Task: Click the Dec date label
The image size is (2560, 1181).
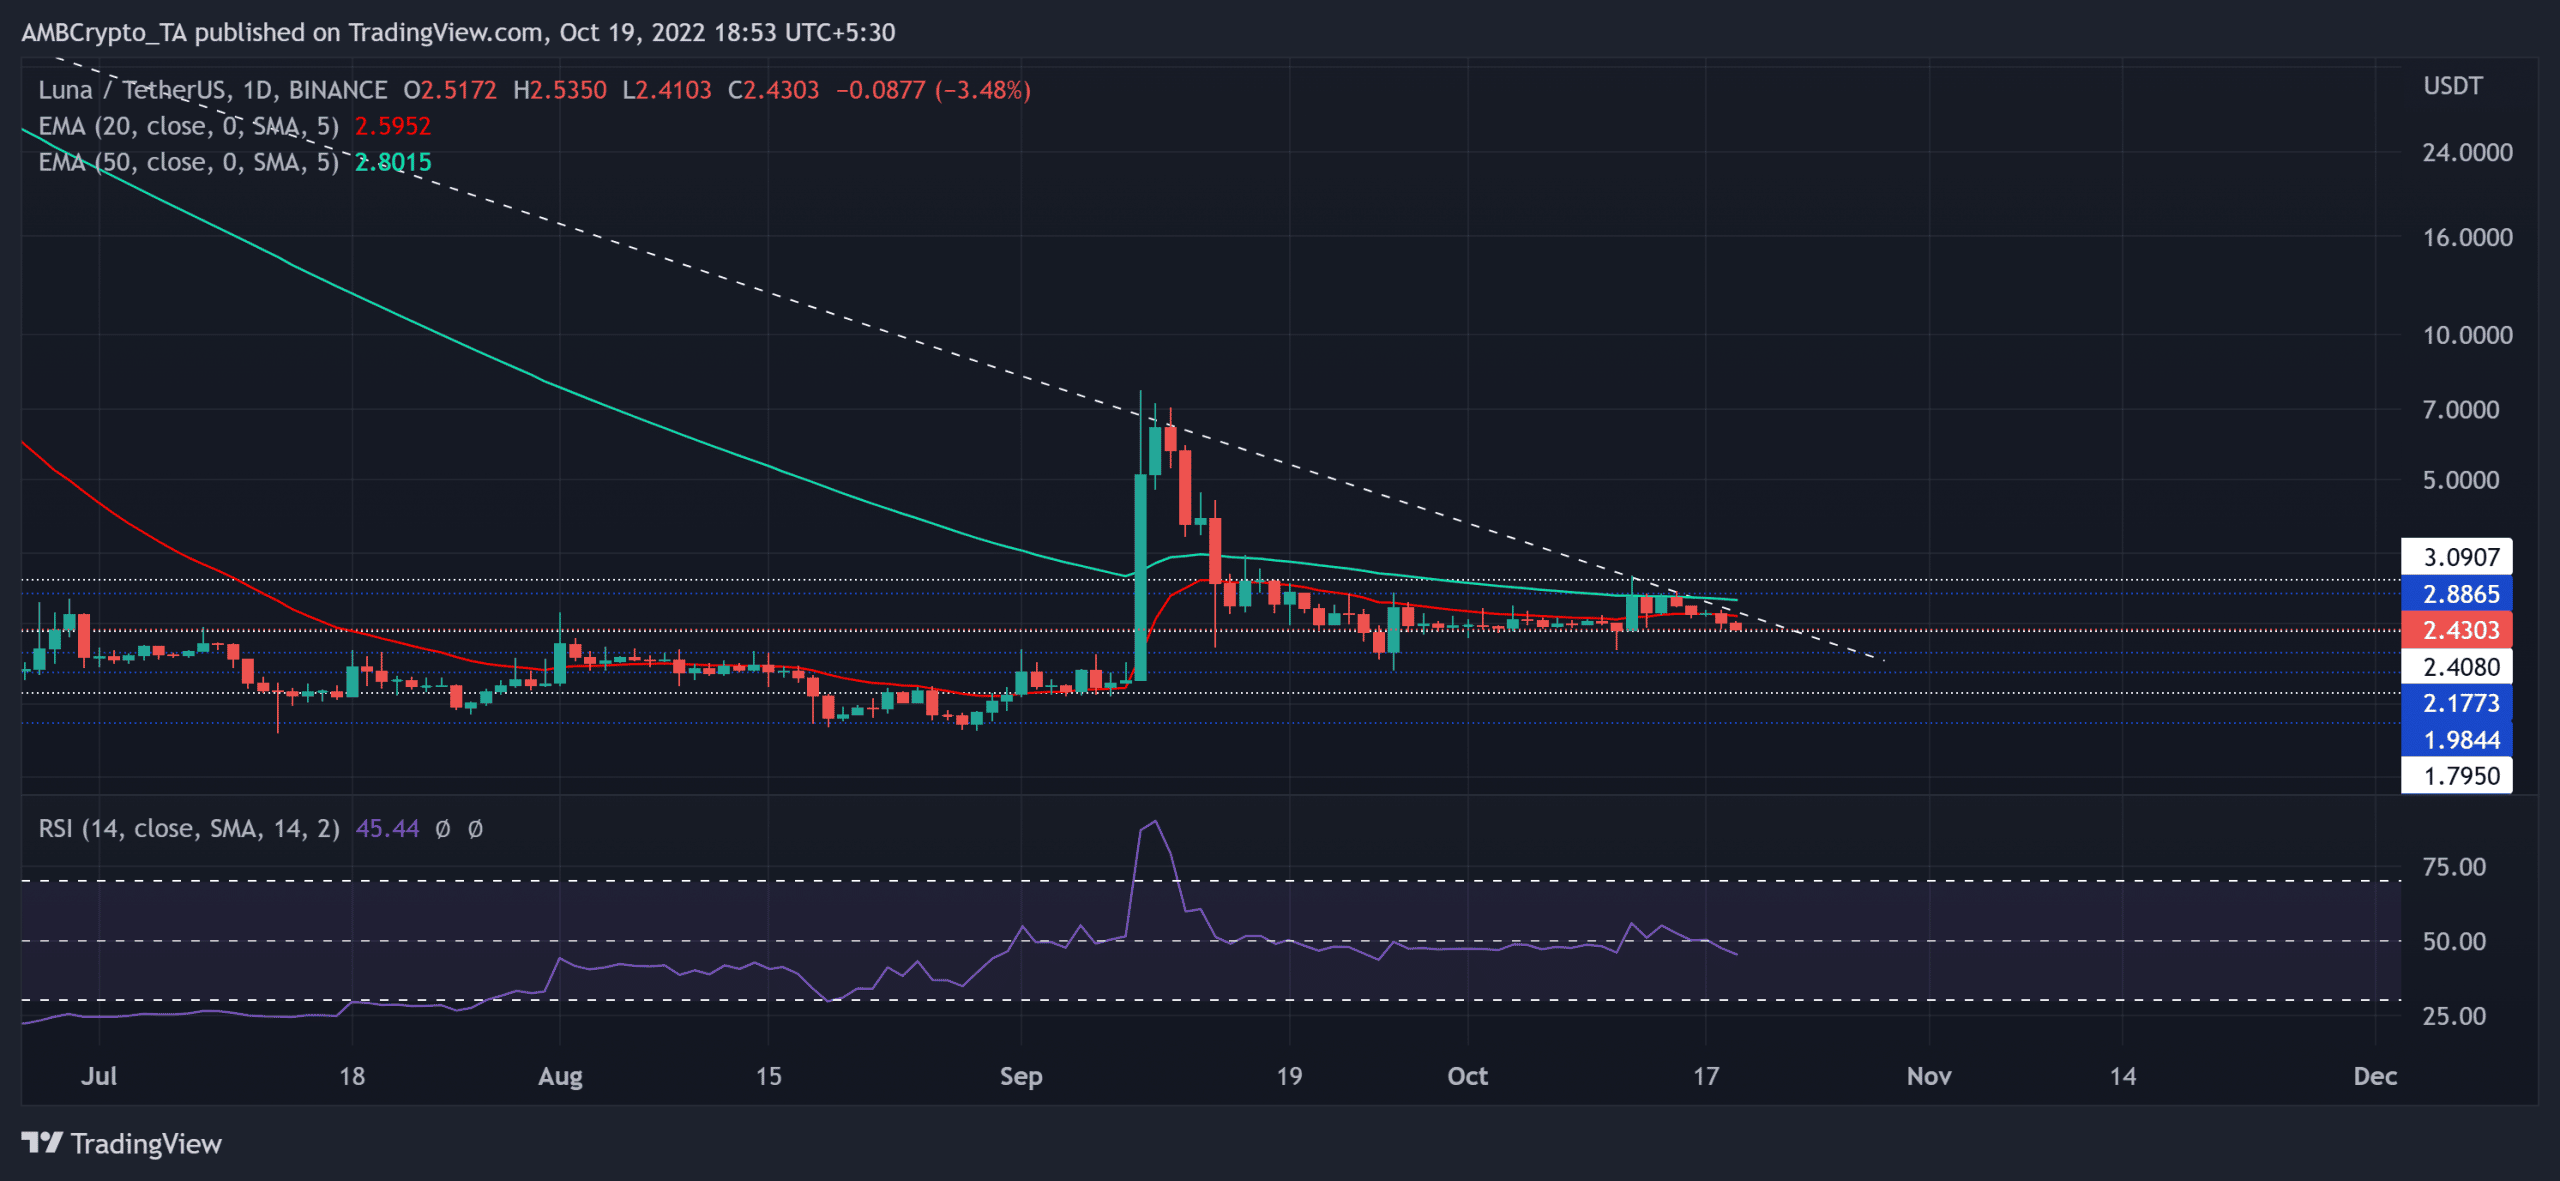Action: [x=2375, y=1077]
